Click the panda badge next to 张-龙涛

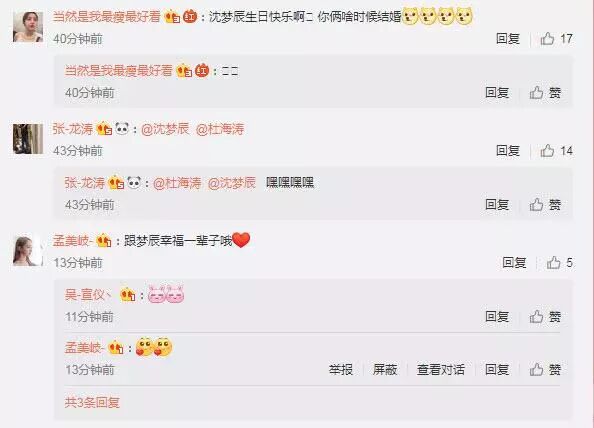(x=122, y=129)
